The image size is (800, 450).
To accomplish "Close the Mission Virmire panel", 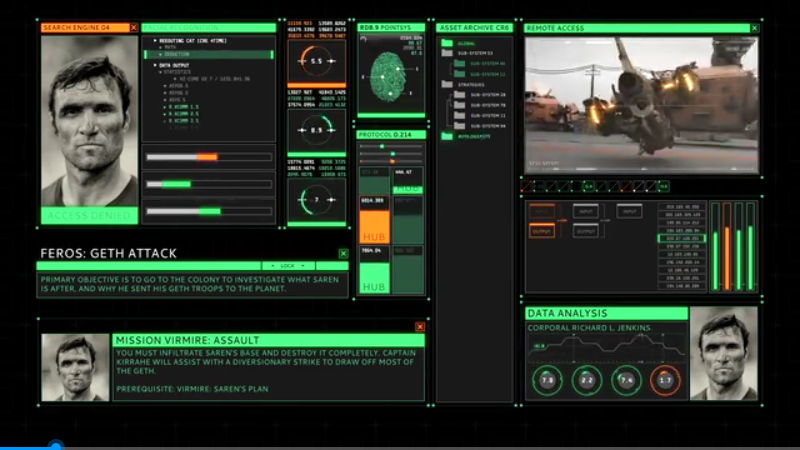I will point(420,327).
